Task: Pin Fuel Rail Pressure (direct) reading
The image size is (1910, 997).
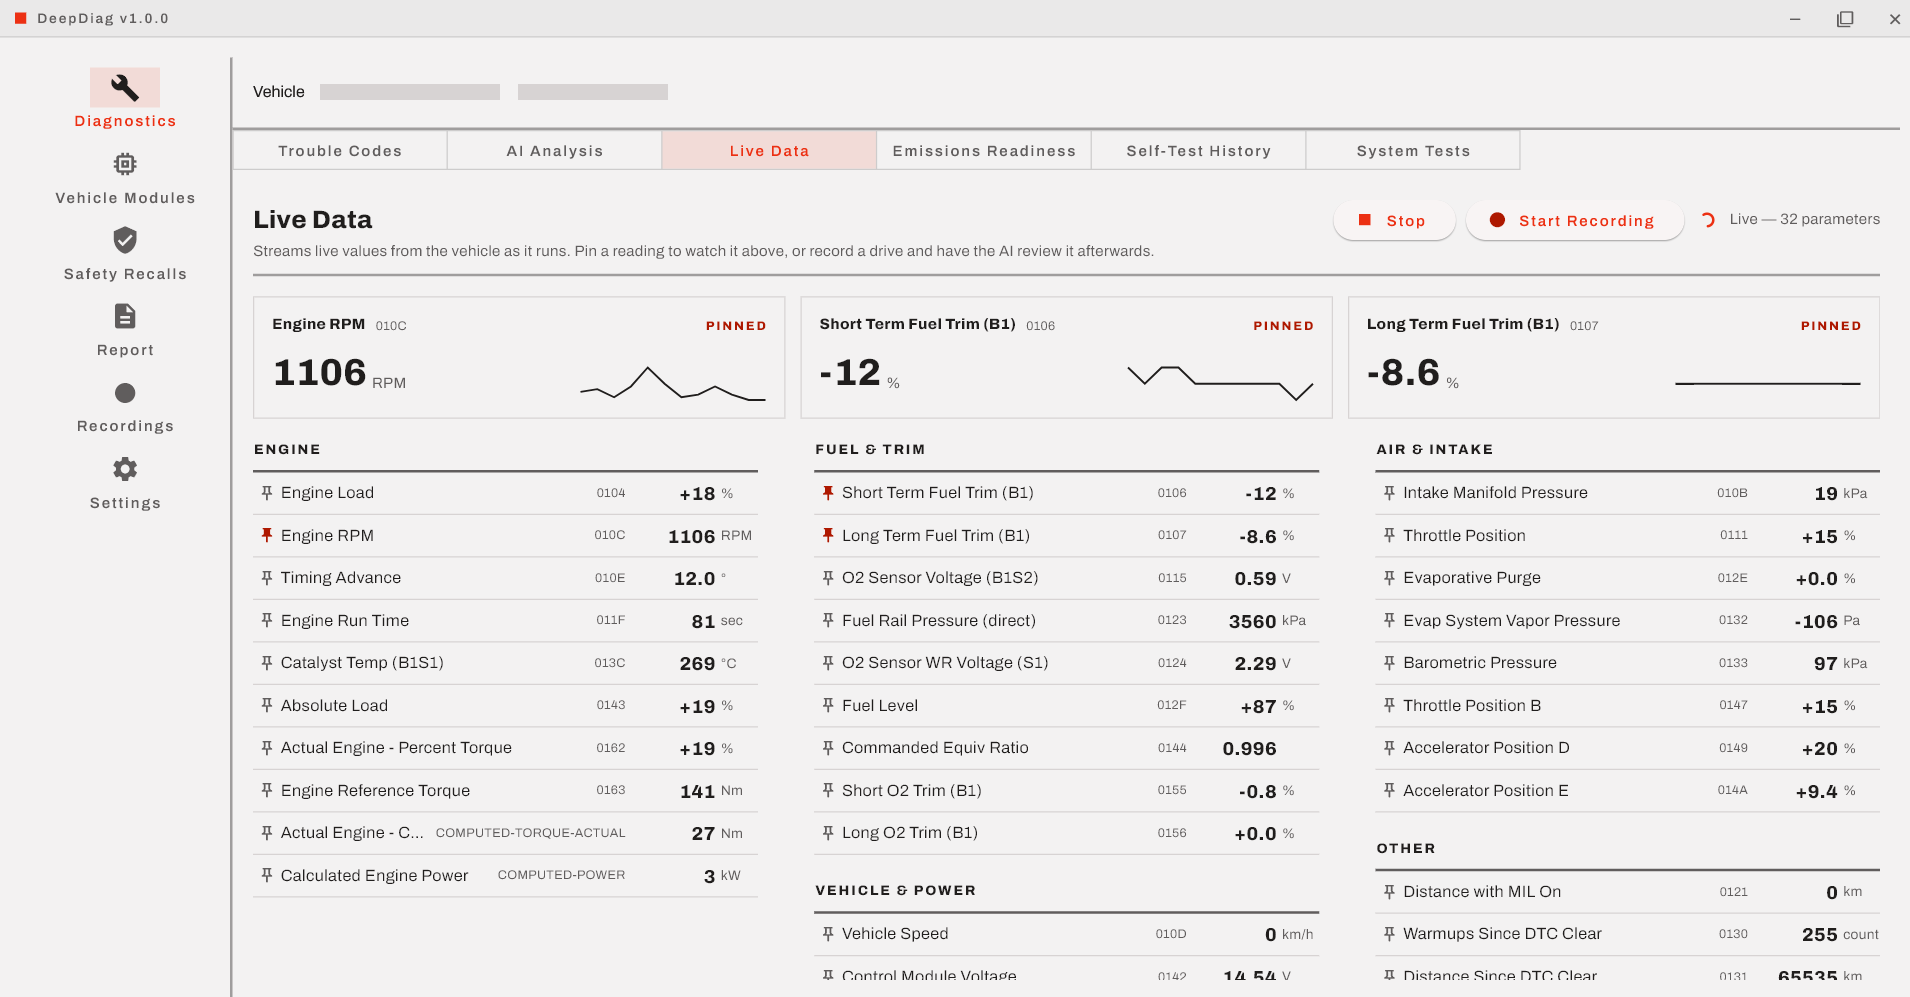Action: [x=828, y=621]
